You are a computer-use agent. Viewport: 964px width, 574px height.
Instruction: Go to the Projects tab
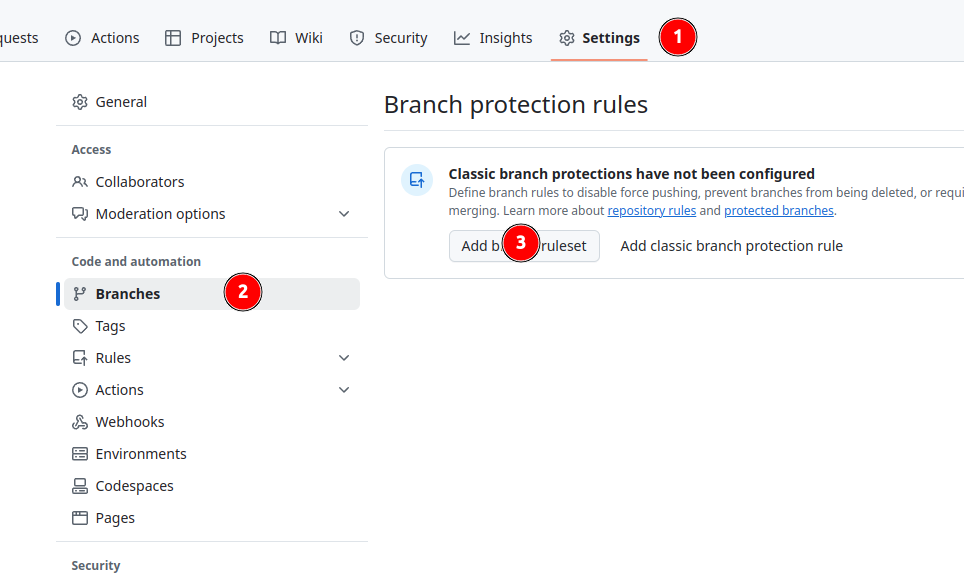pyautogui.click(x=204, y=38)
